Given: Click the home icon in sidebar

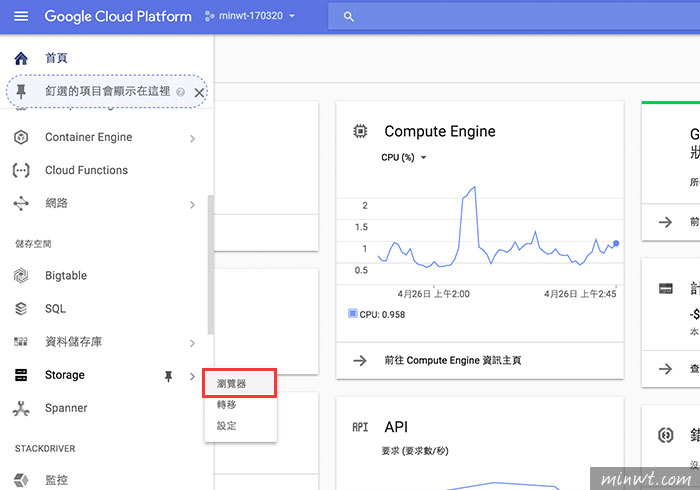Looking at the screenshot, I should click(x=21, y=58).
